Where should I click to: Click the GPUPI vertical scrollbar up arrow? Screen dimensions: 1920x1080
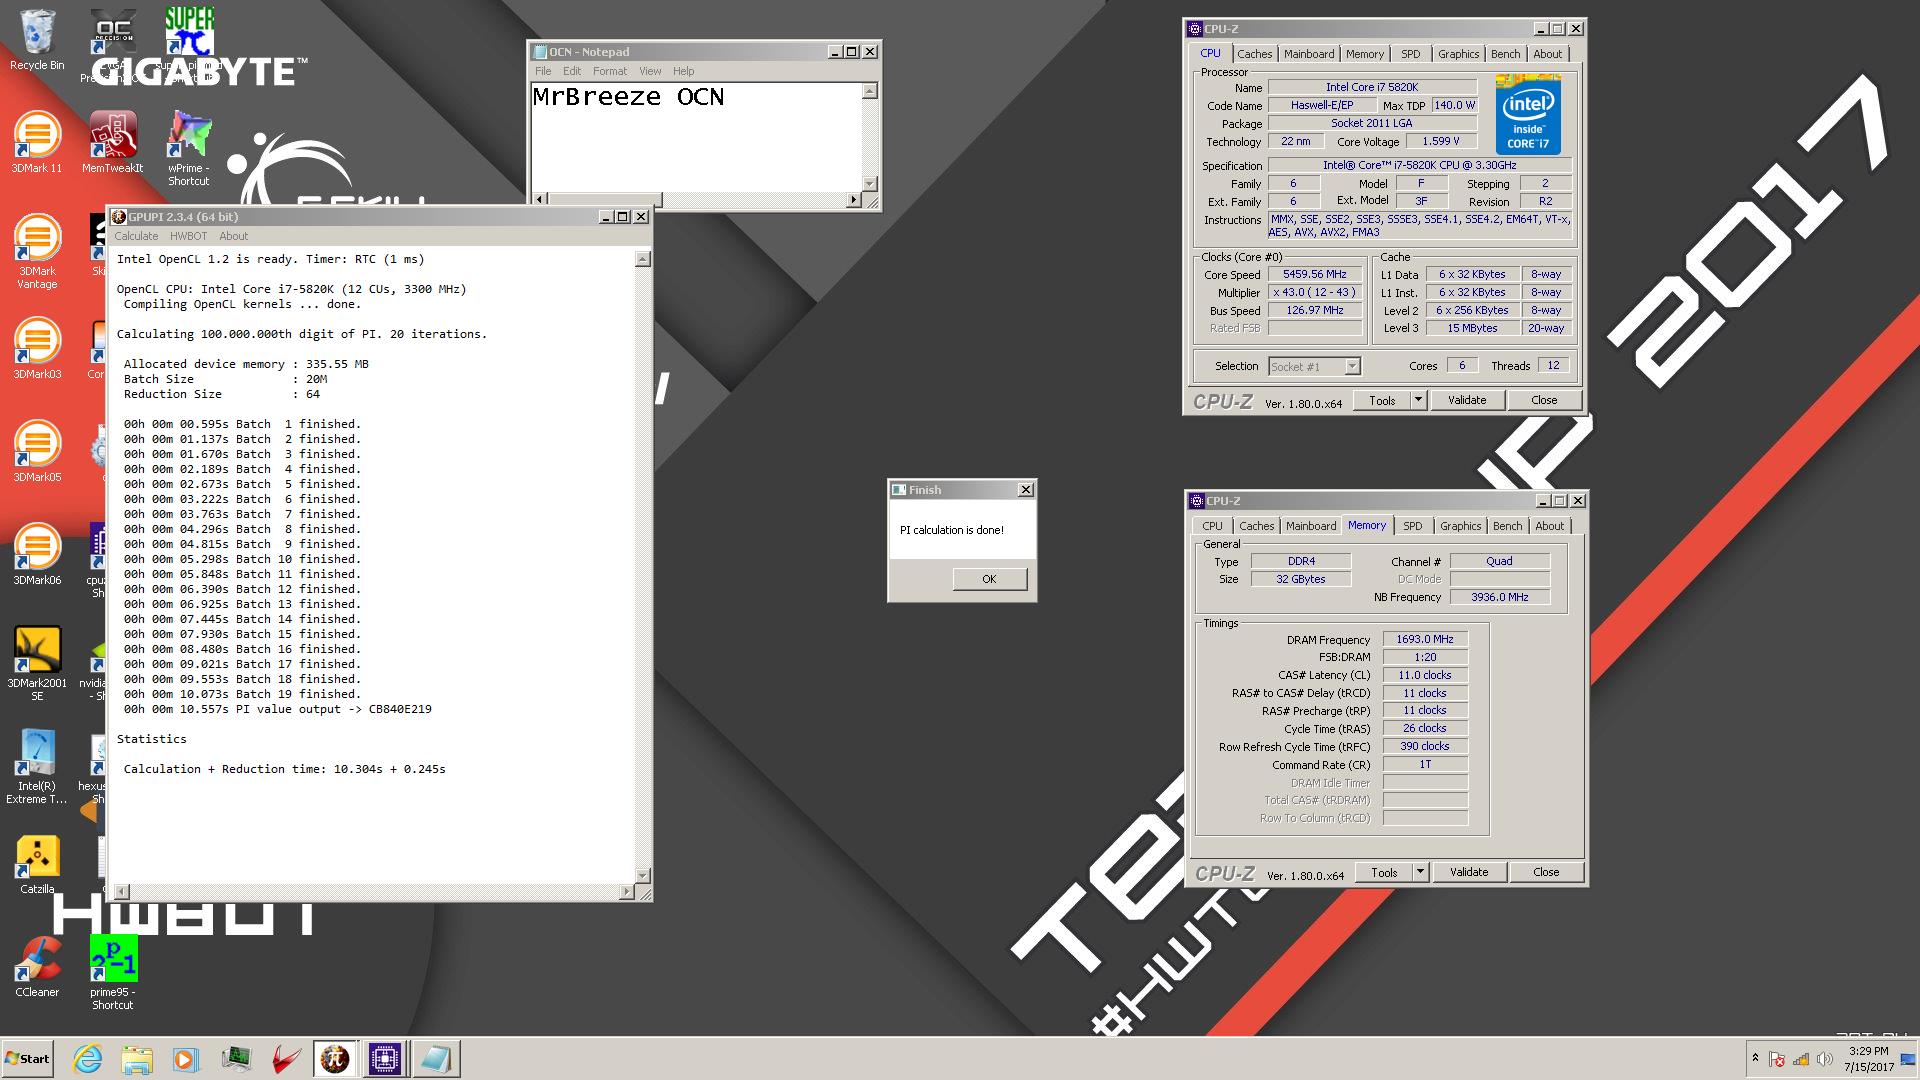(x=643, y=259)
